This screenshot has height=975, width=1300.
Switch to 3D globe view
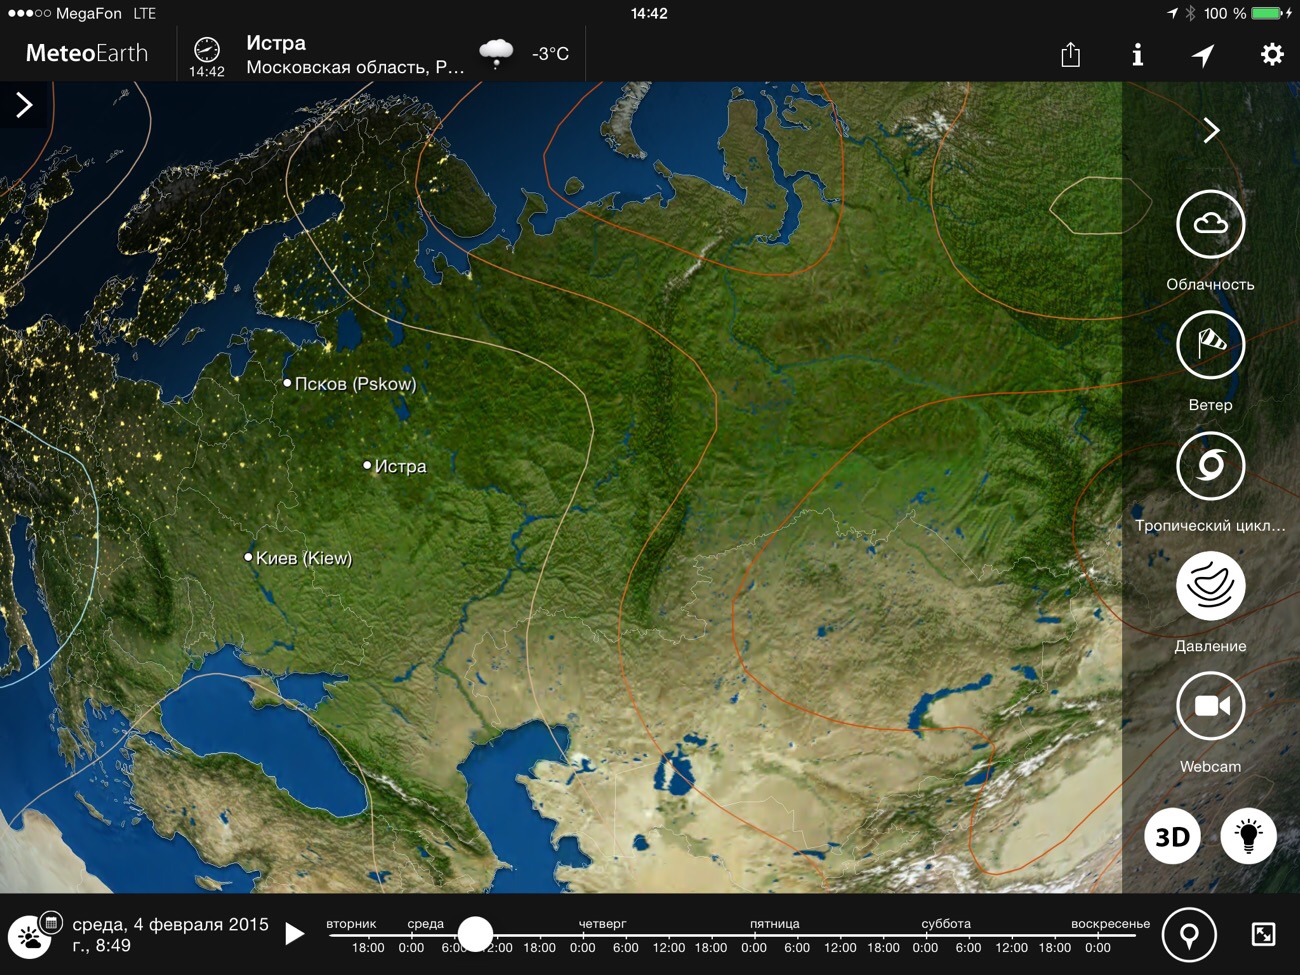[1172, 836]
